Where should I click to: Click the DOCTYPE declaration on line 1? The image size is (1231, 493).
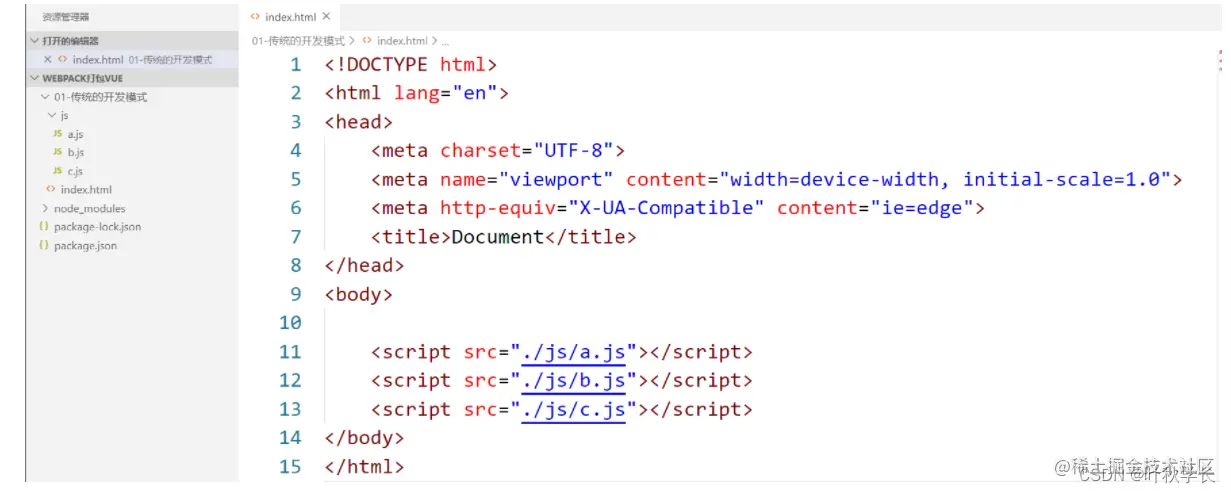(x=411, y=65)
